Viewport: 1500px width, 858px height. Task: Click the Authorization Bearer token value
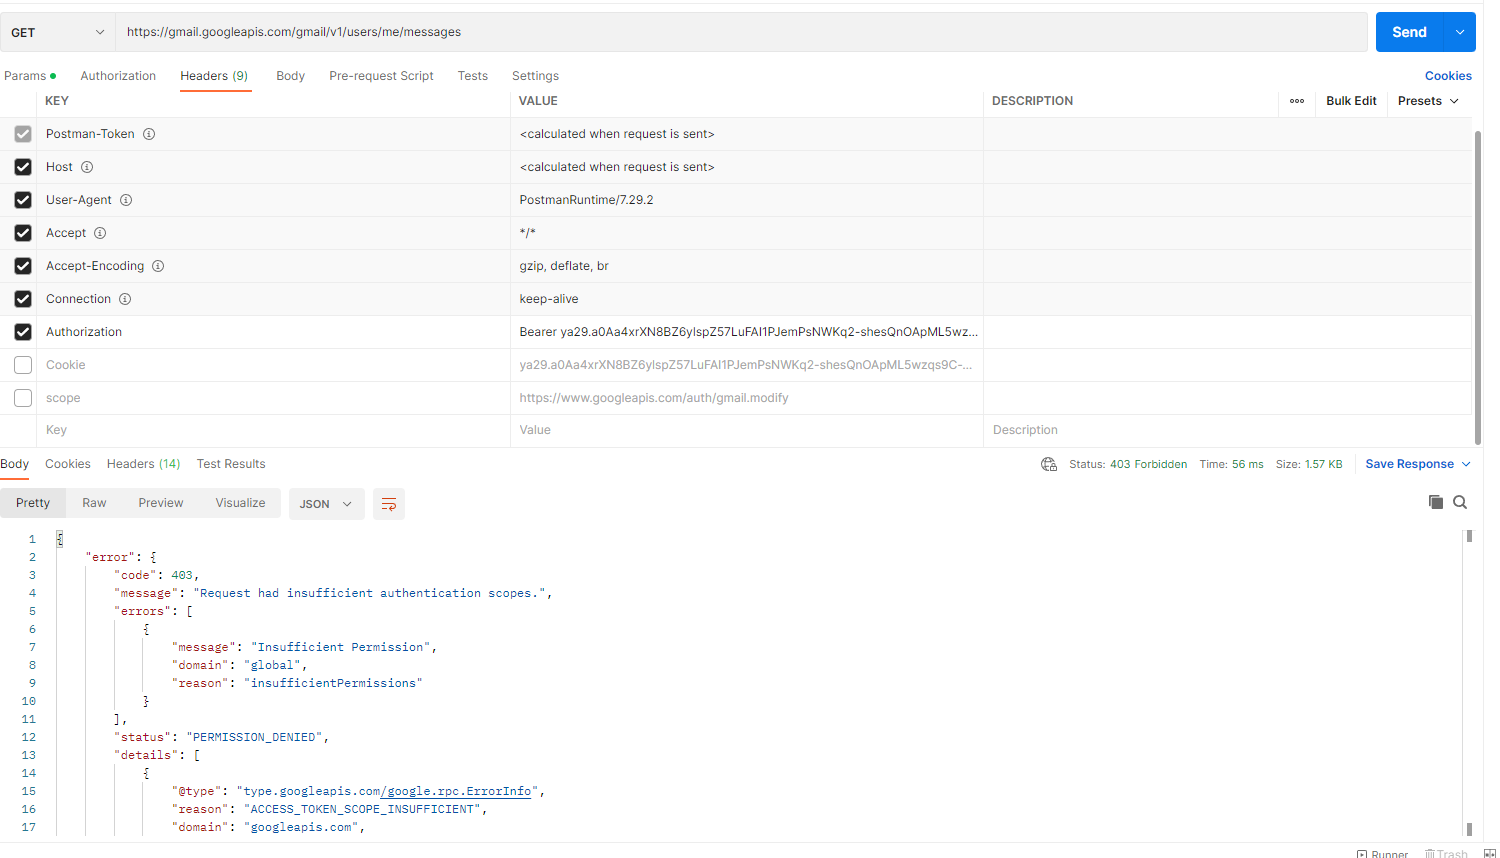(749, 332)
